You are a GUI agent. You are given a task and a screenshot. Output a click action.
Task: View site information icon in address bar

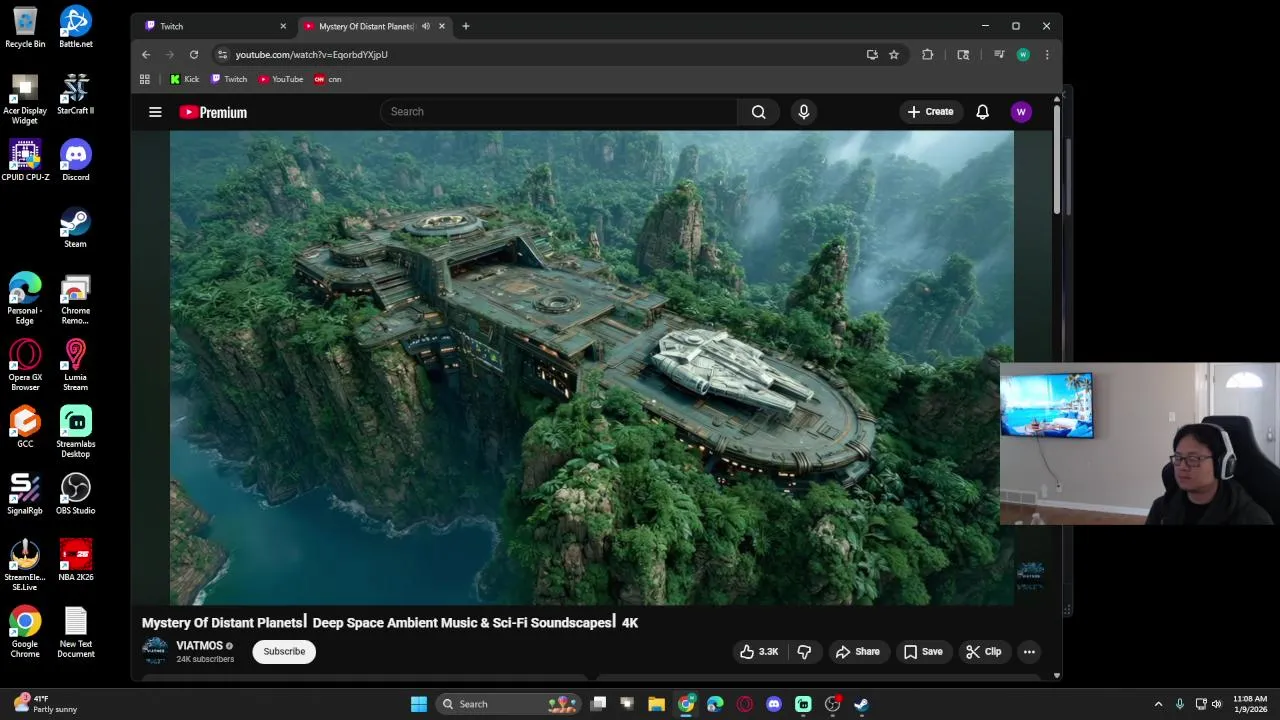[223, 55]
